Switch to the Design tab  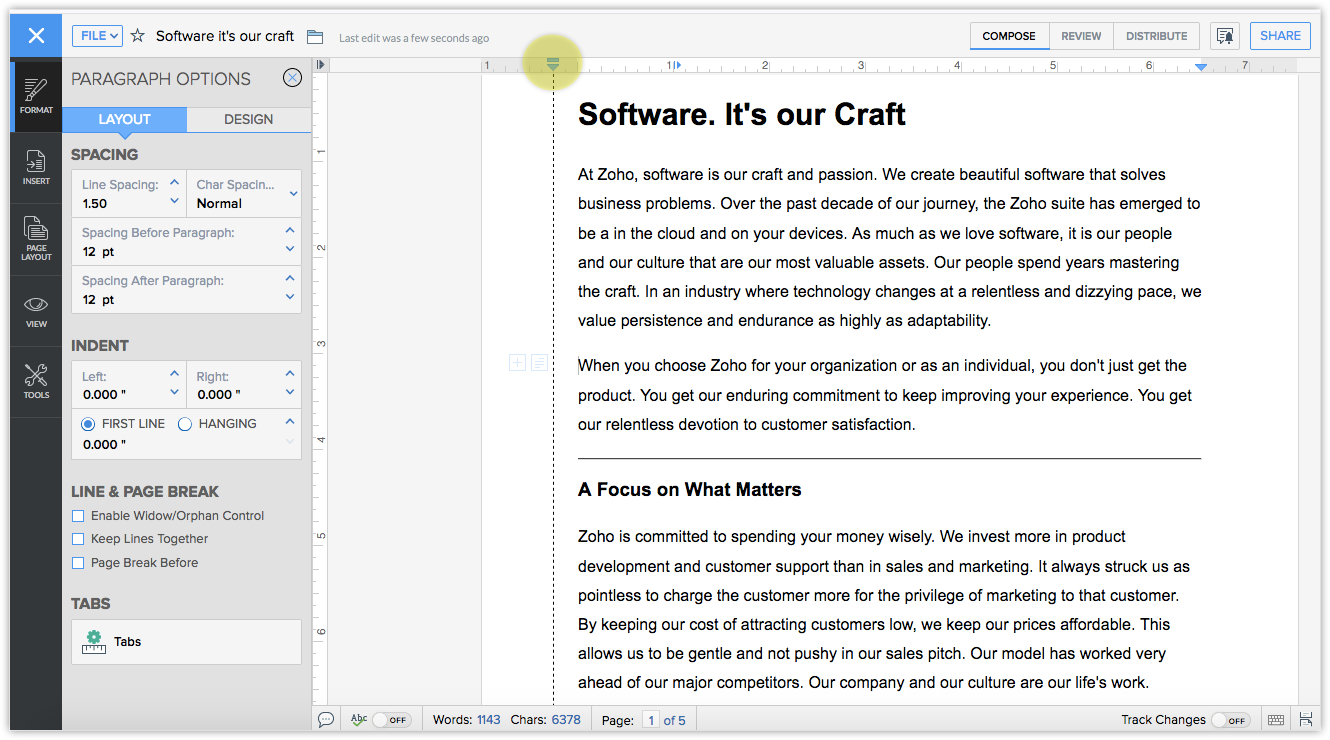[248, 119]
